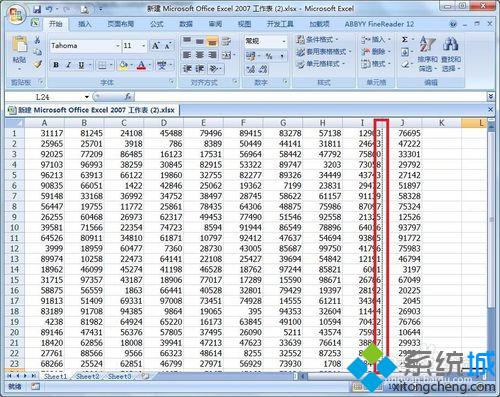The height and width of the screenshot is (397, 500).
Task: Open Conditional Formatting (条件格式) menu
Action: tap(317, 40)
